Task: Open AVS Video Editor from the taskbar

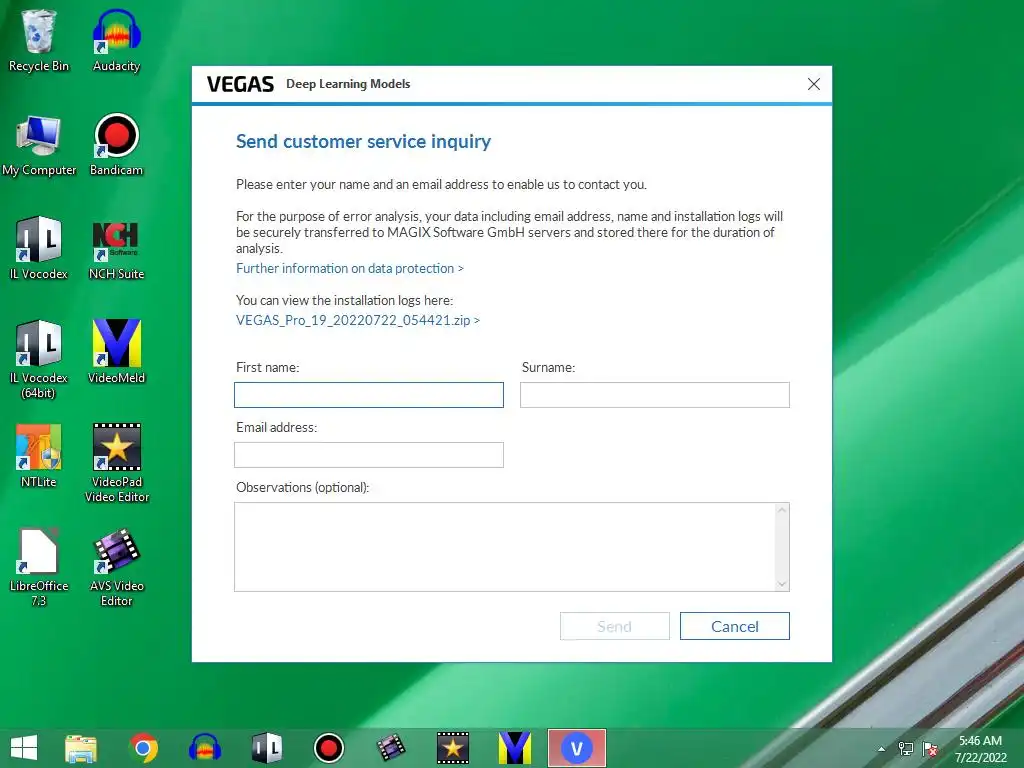Action: (x=391, y=748)
